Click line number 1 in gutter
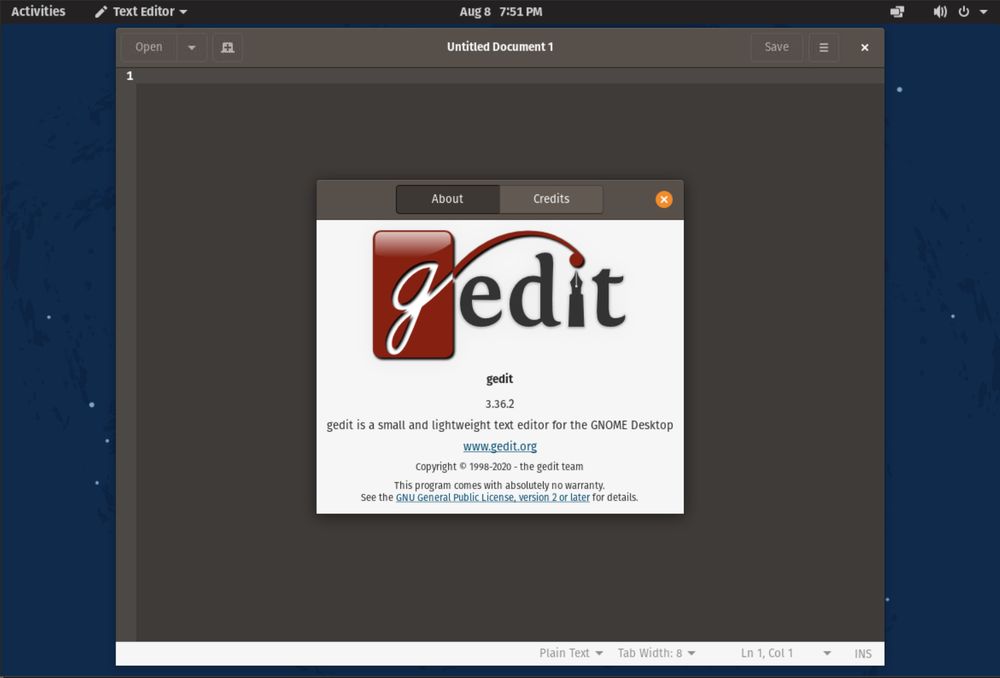This screenshot has height=678, width=1000. (x=130, y=76)
